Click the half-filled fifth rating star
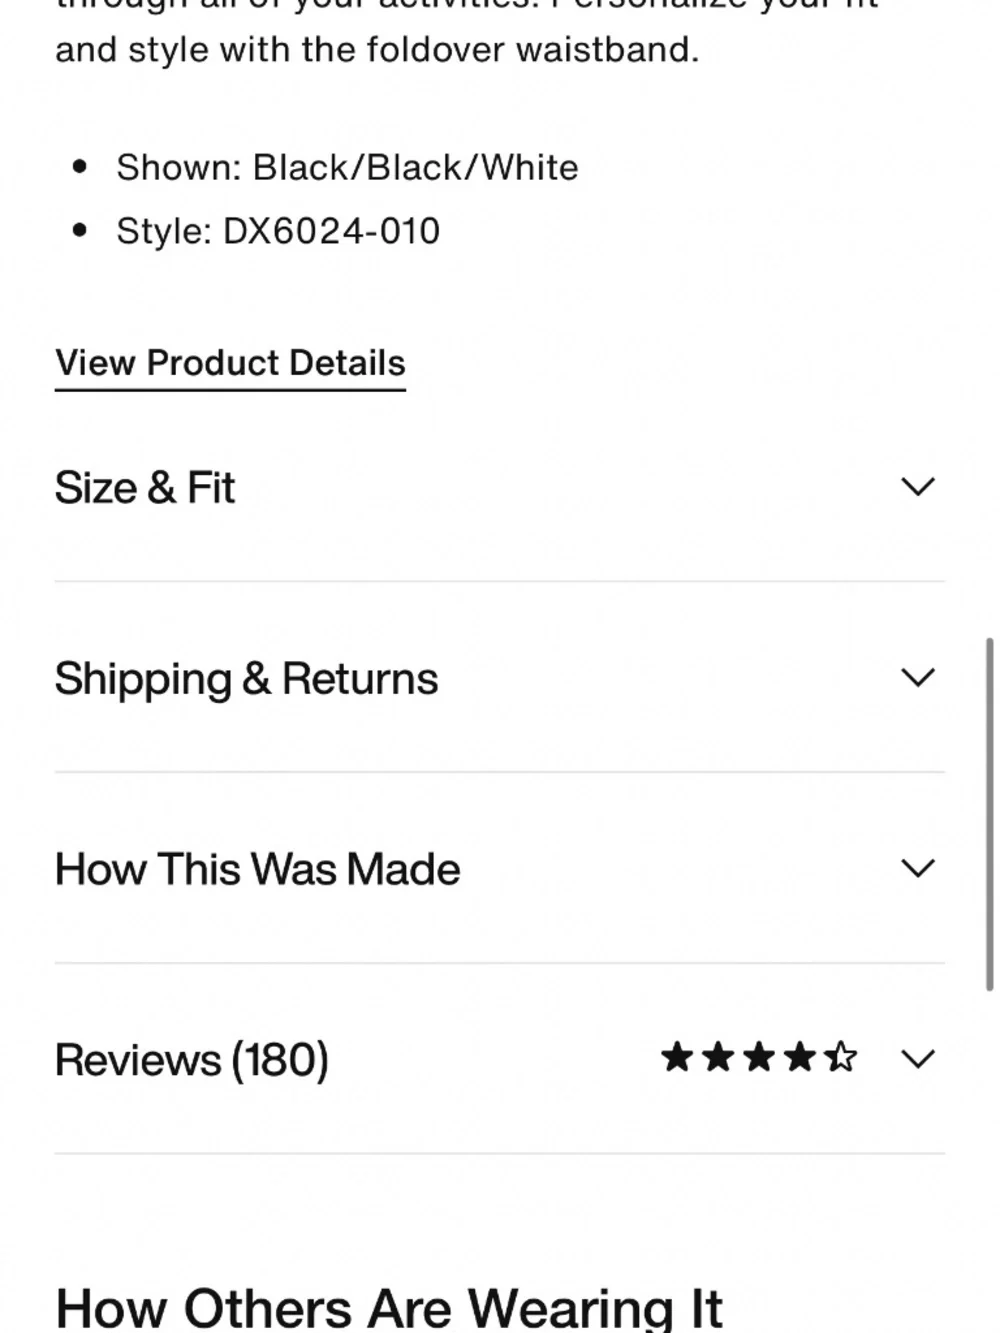This screenshot has height=1333, width=1000. tap(841, 1057)
